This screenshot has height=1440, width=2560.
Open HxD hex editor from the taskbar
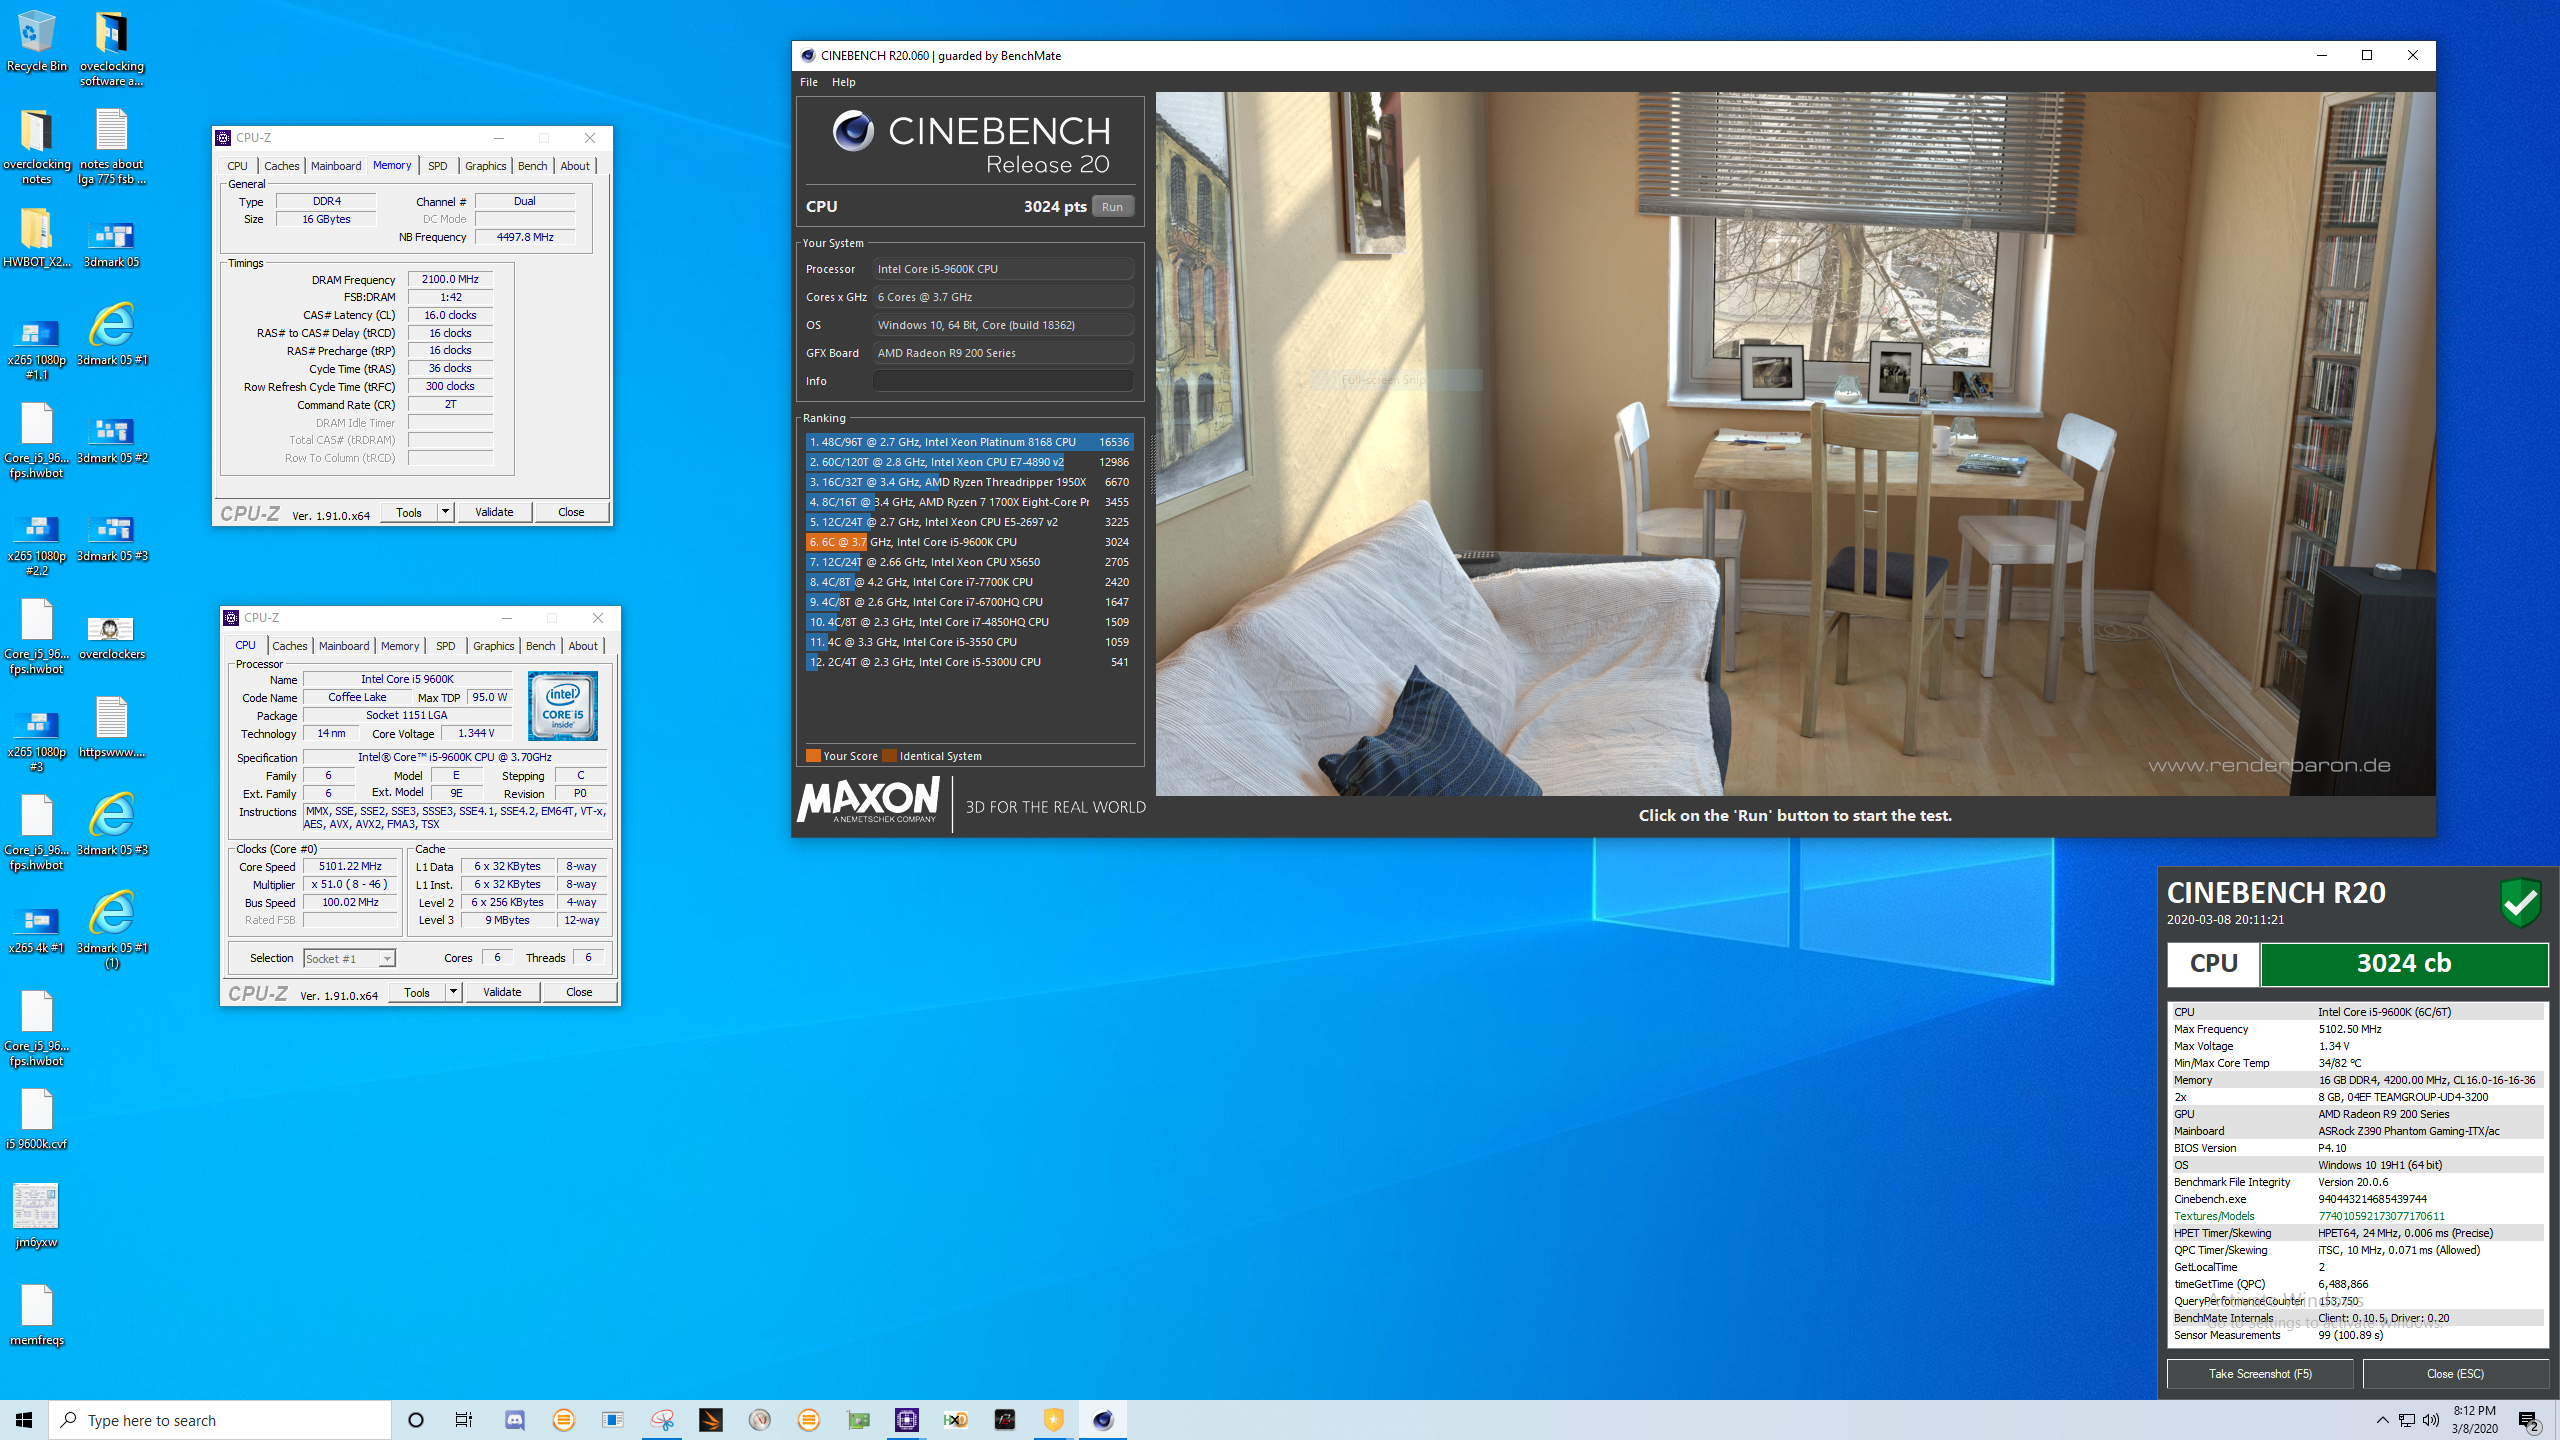click(x=956, y=1420)
